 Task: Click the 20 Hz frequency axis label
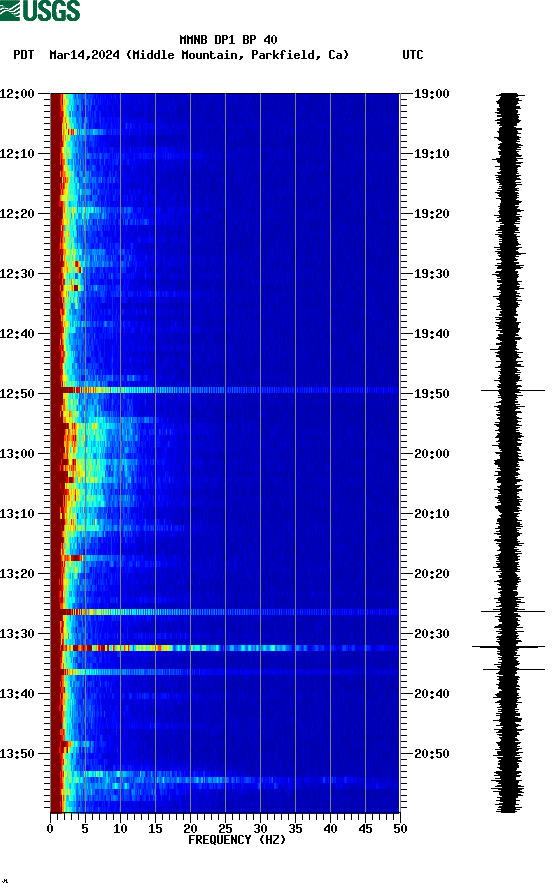point(191,829)
